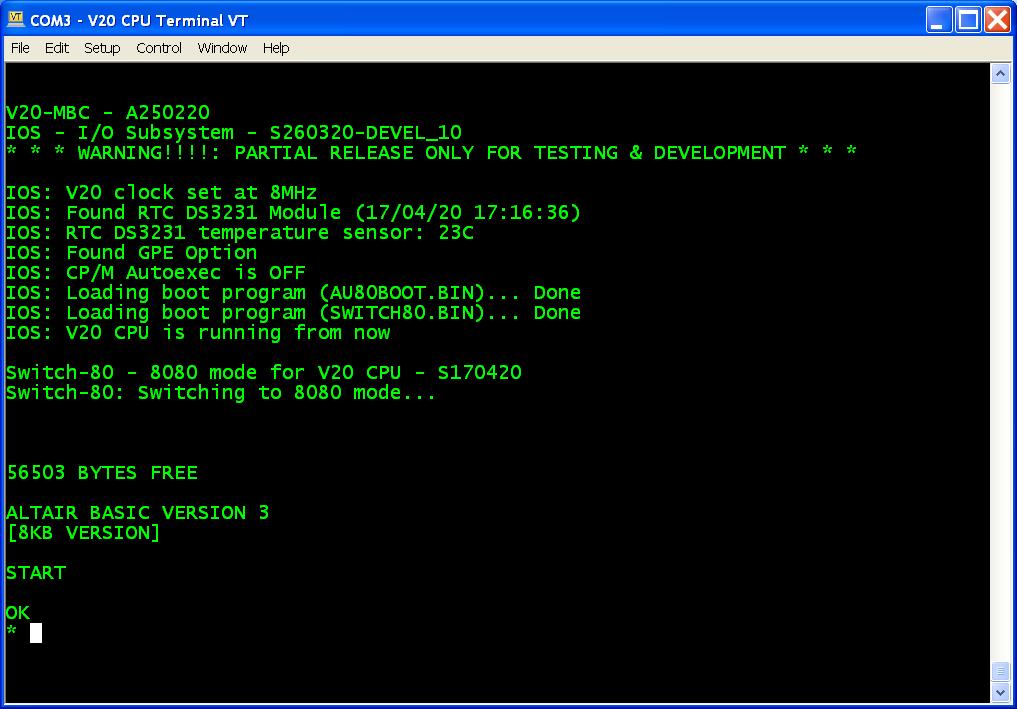Screen dimensions: 1017x709
Task: Open the Edit menu
Action: point(56,48)
